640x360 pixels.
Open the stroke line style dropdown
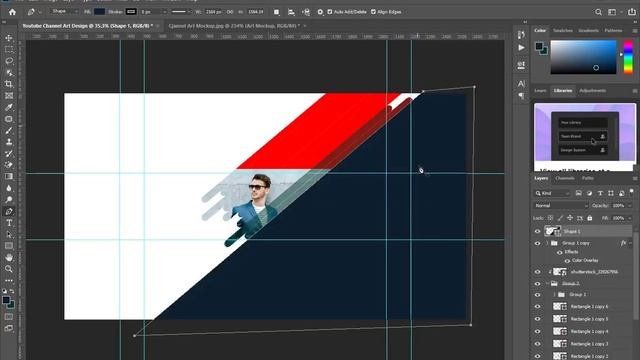[x=181, y=12]
